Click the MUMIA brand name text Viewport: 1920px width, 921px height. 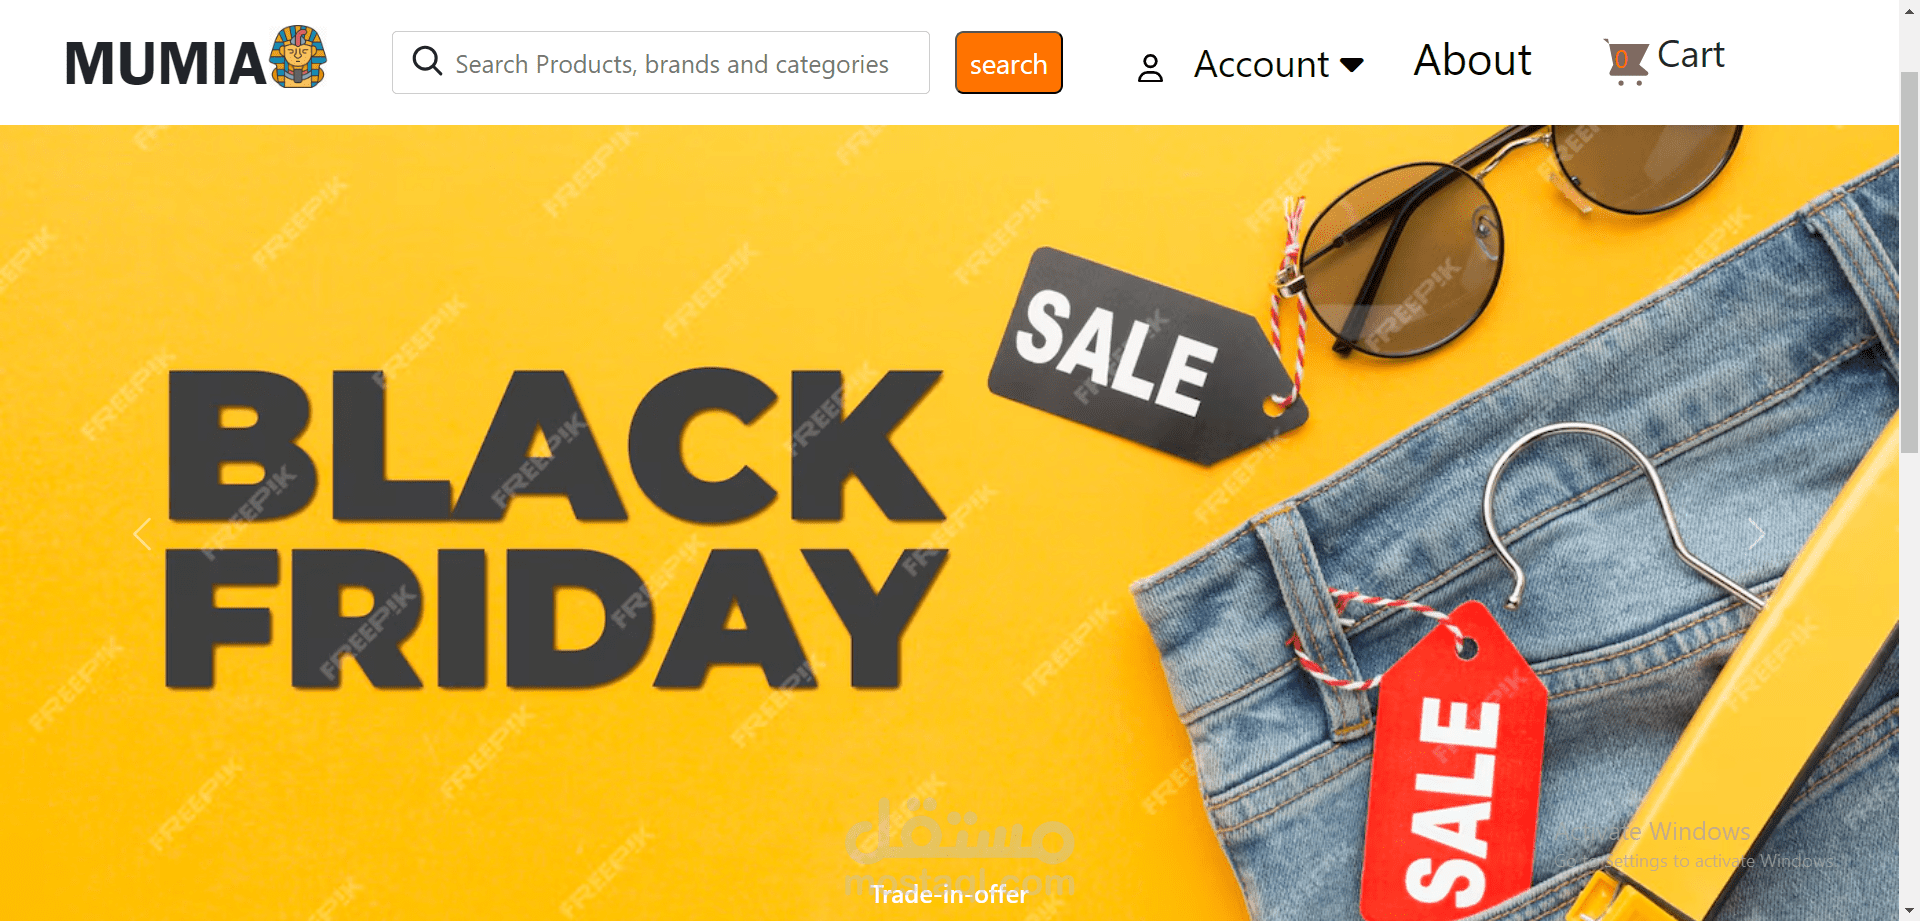[x=166, y=64]
